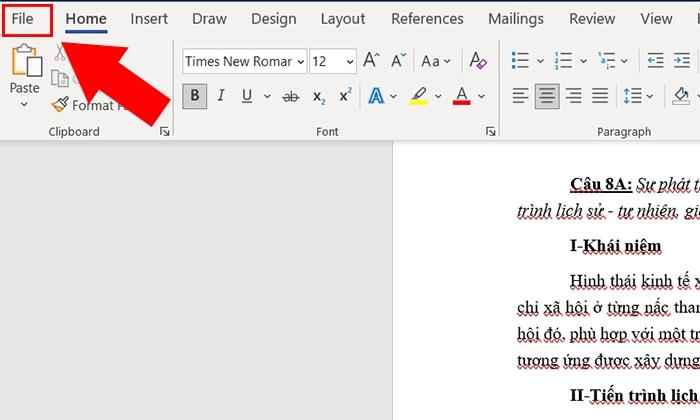The height and width of the screenshot is (420, 700).
Task: Toggle bold formatting
Action: [x=195, y=96]
